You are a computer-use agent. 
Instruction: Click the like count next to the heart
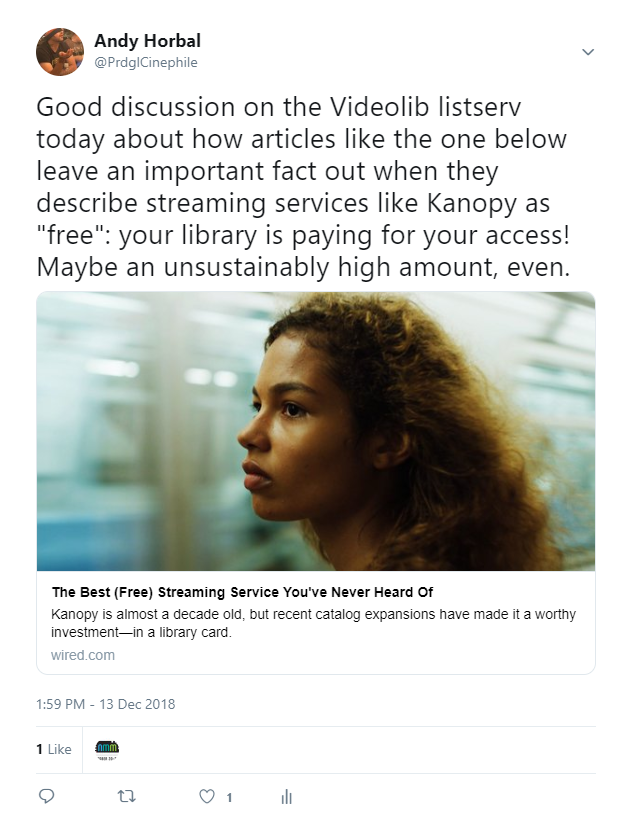229,798
